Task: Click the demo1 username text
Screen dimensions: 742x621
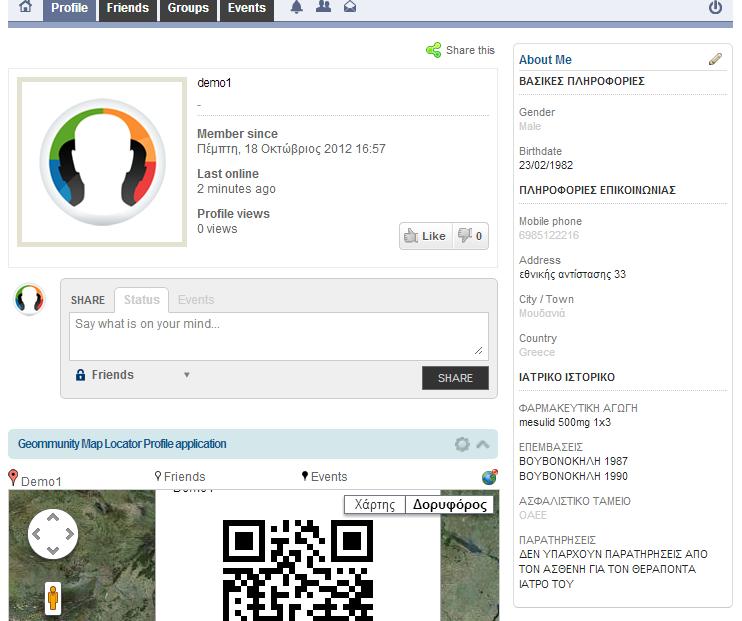Action: (x=214, y=83)
